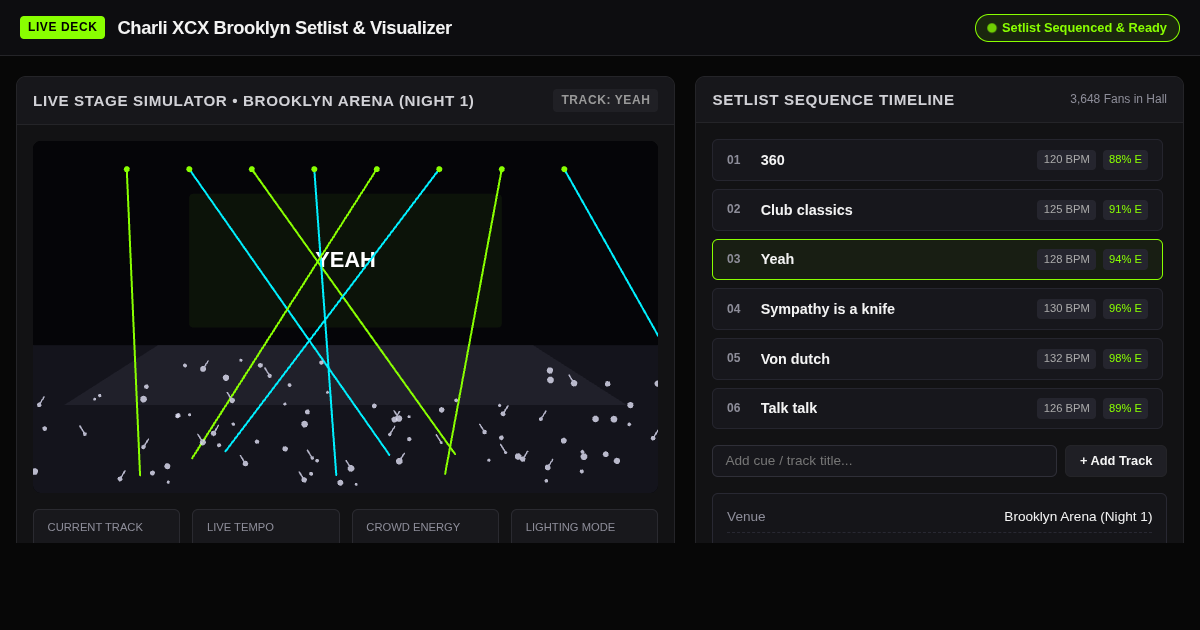1200x630 pixels.
Task: Click track number 03 in setlist
Action: coord(734,259)
